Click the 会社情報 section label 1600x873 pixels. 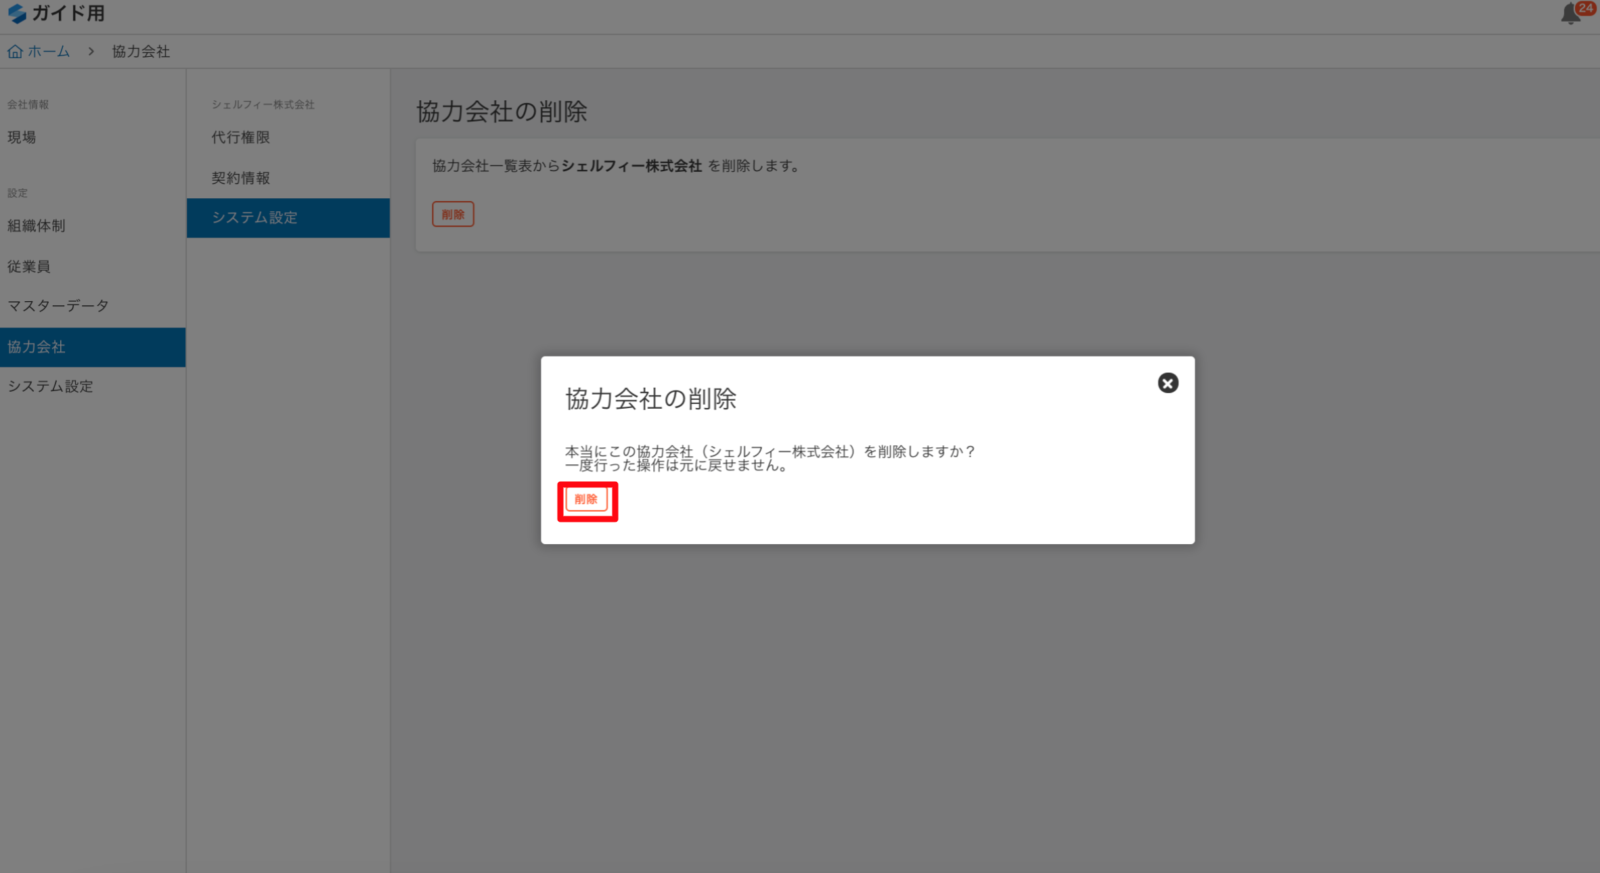pyautogui.click(x=28, y=105)
